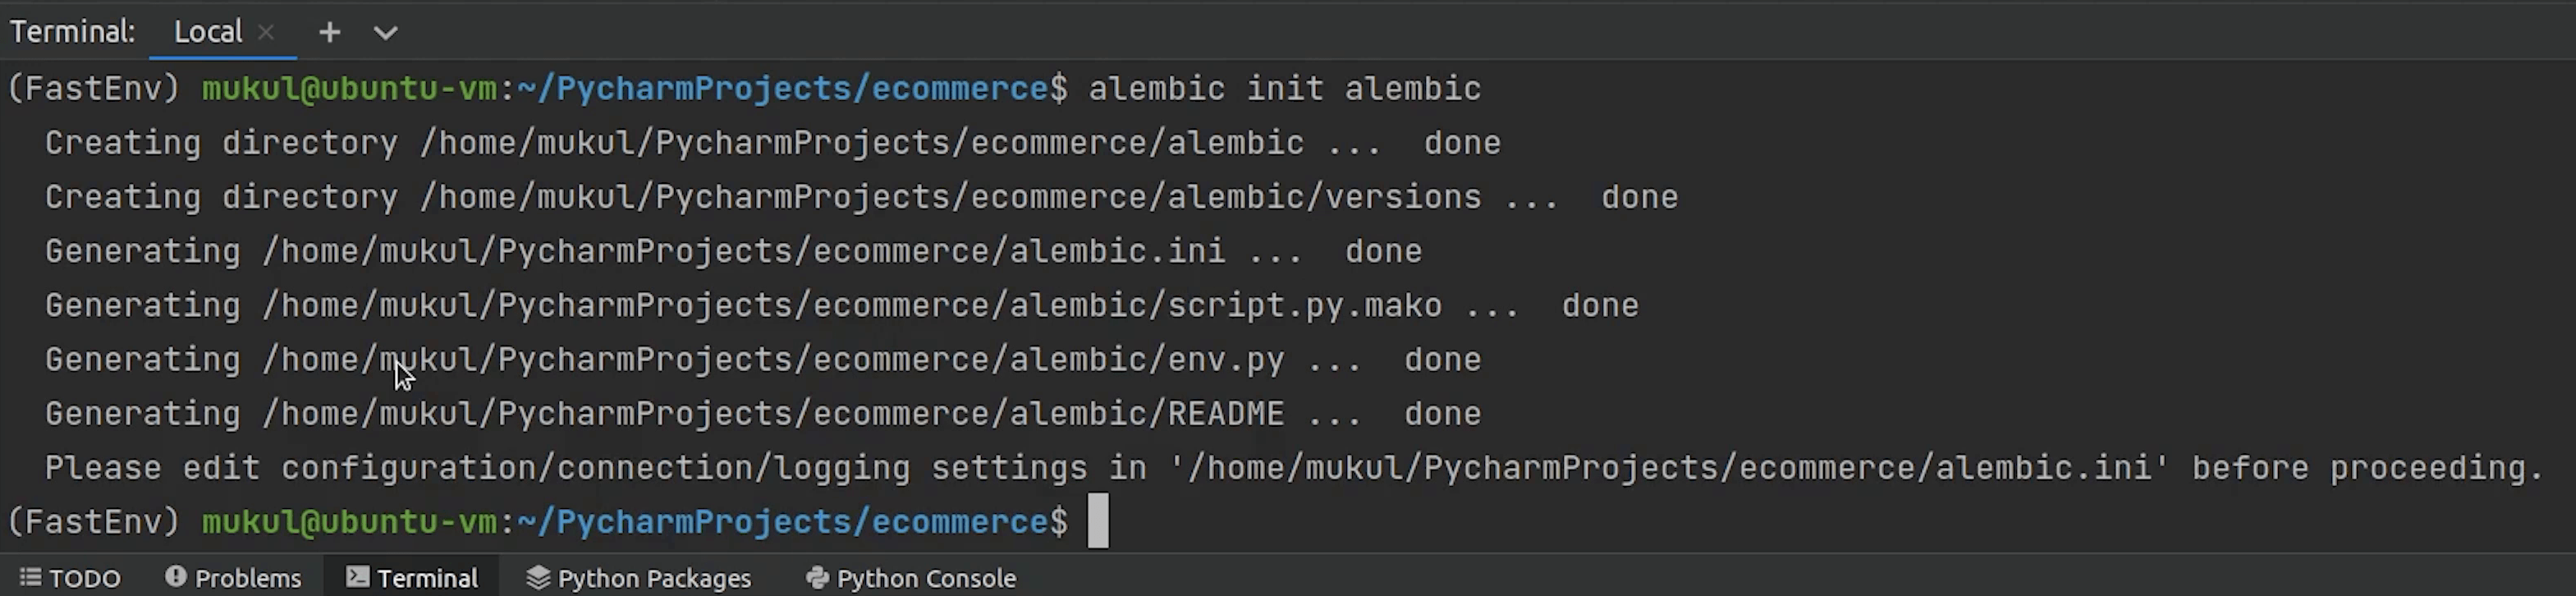The width and height of the screenshot is (2576, 596).
Task: Open the TODO tool window
Action: coord(71,578)
